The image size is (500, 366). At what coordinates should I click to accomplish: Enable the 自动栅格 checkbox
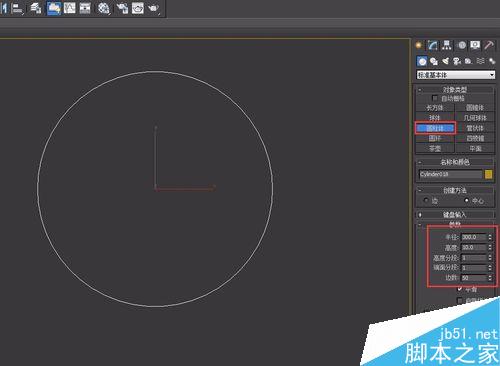(x=435, y=98)
